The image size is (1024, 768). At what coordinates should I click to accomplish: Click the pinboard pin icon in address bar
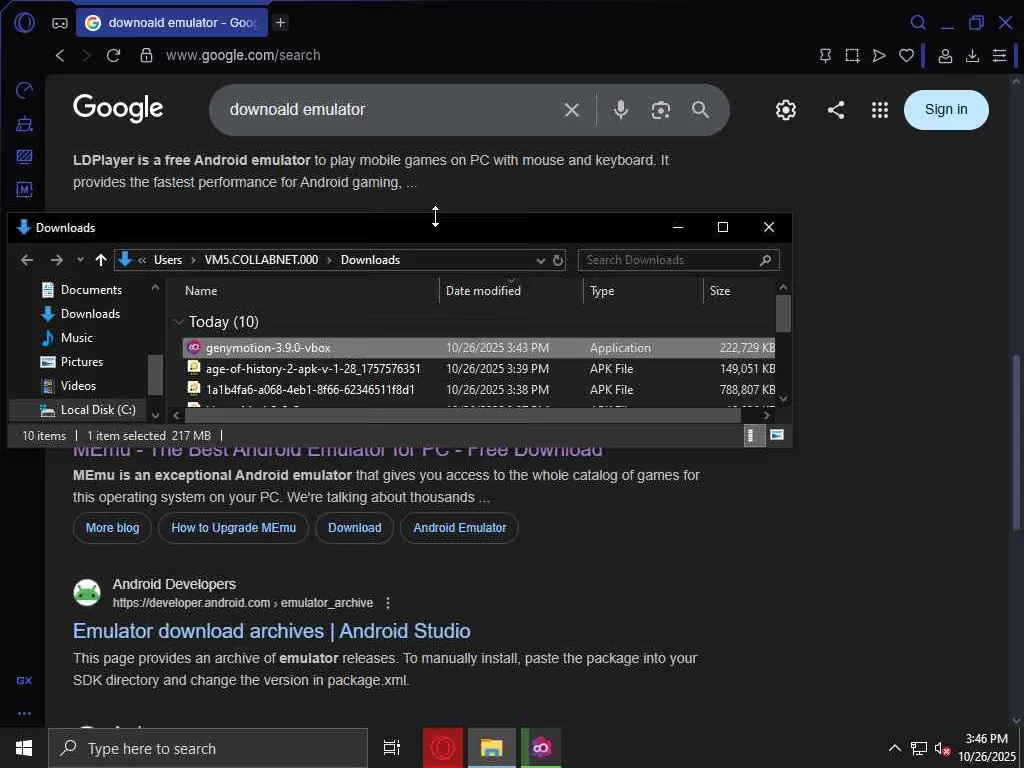825,56
